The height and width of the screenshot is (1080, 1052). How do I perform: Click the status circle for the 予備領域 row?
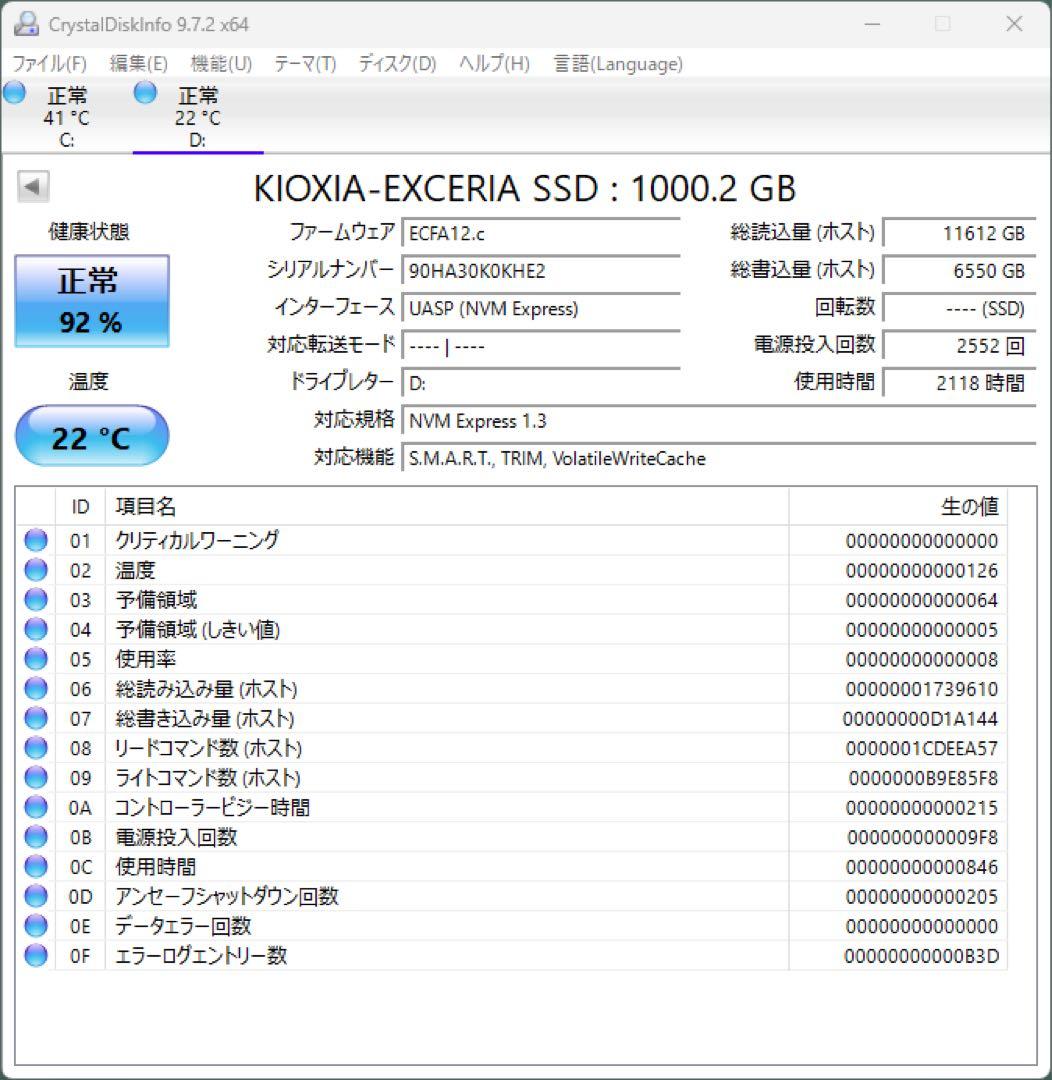coord(35,600)
